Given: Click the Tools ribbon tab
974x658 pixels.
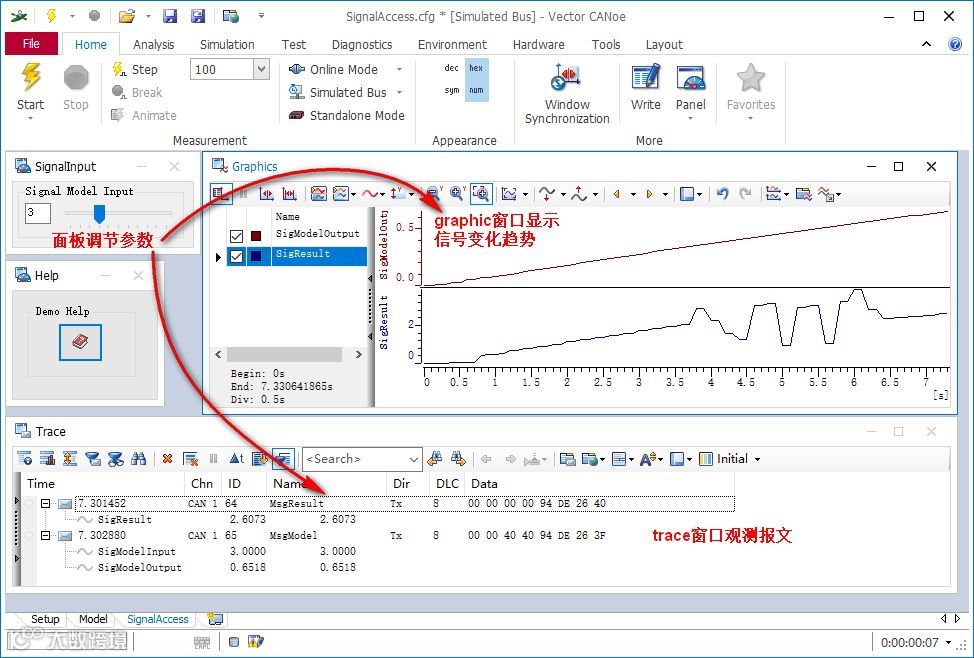Looking at the screenshot, I should pos(606,44).
